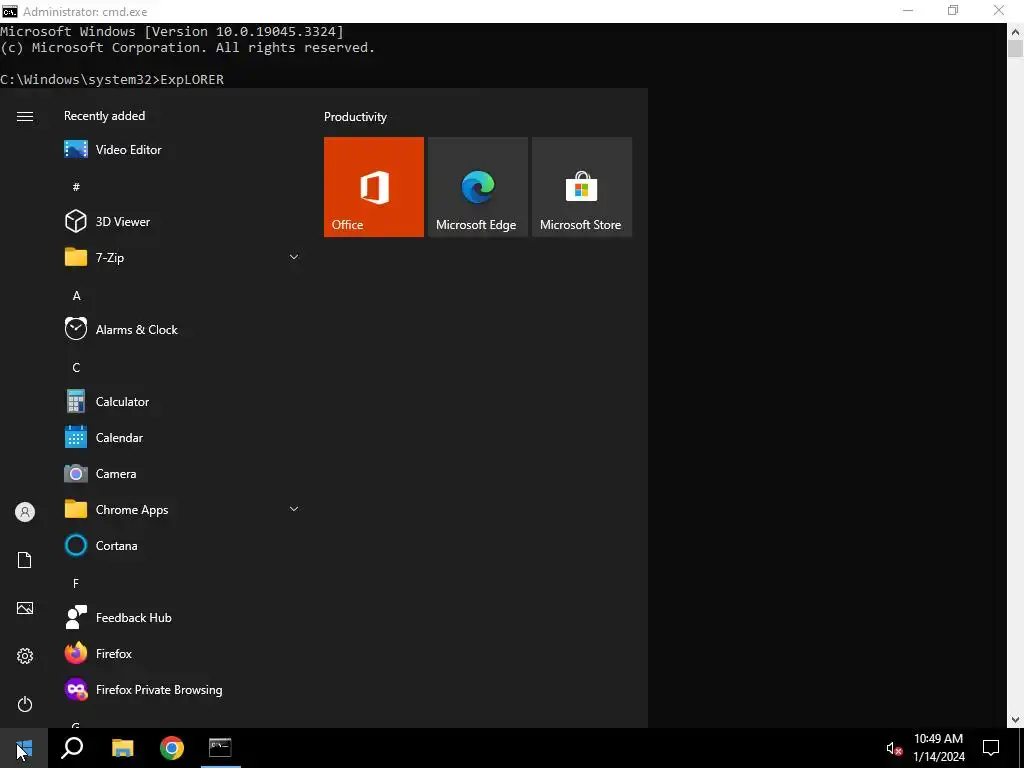Screen dimensions: 1024x768
Task: Open taskbar Search magnifier
Action: pos(72,748)
